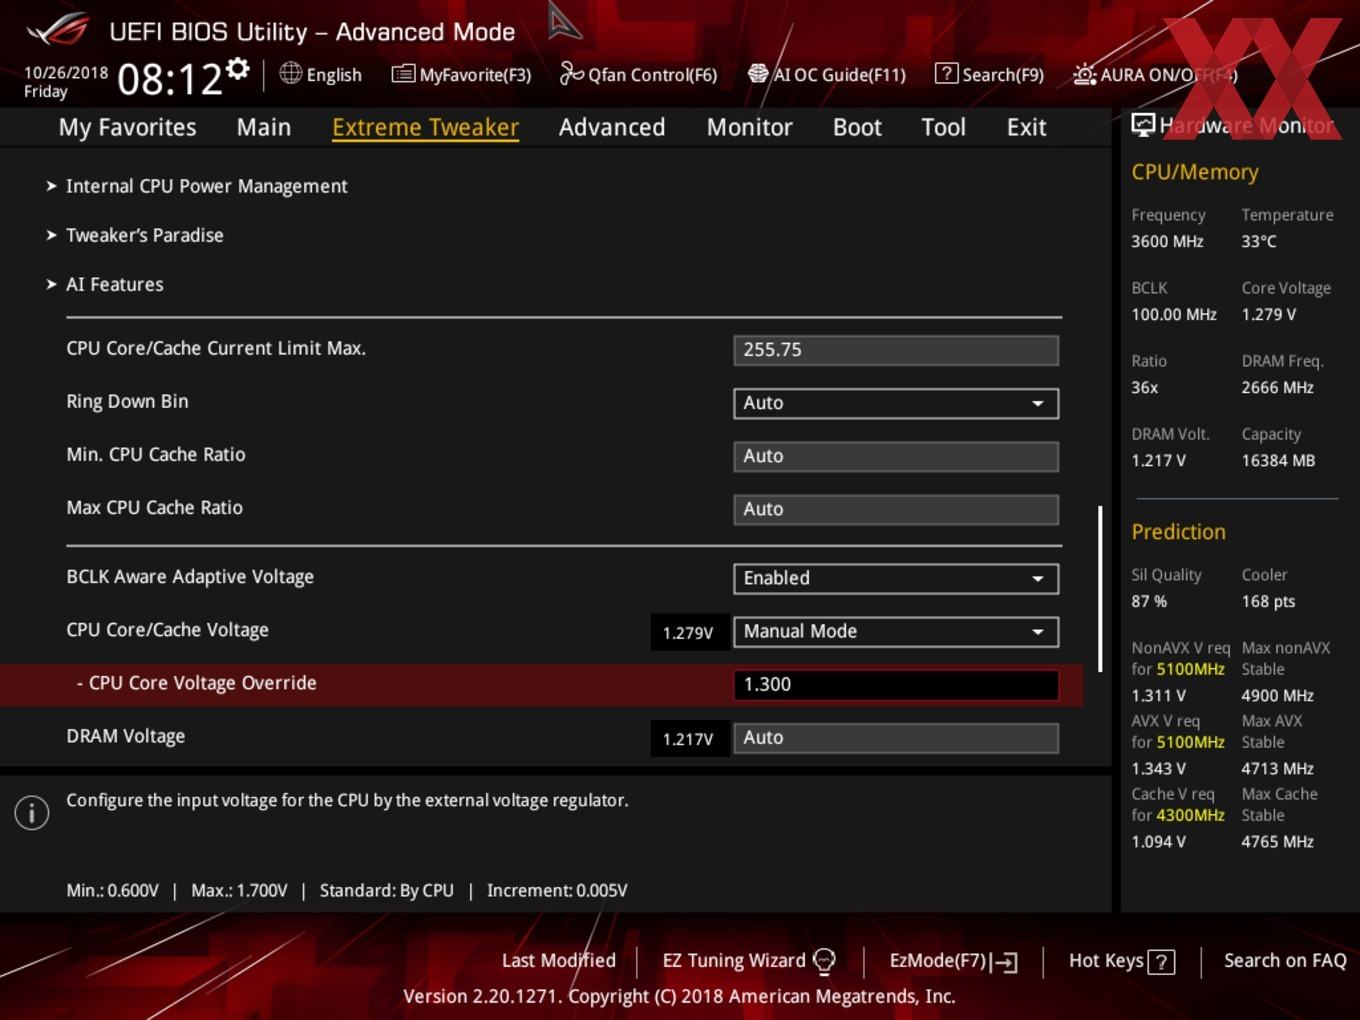This screenshot has height=1020, width=1360.
Task: Click the 1.279V core voltage readout
Action: pyautogui.click(x=688, y=632)
